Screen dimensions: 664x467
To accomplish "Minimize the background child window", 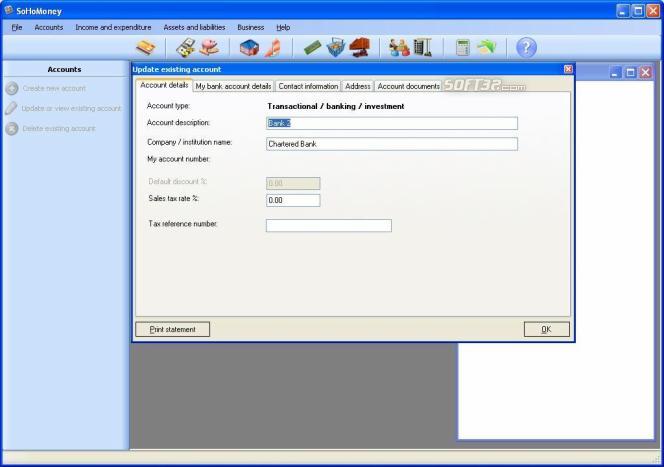I will [x=616, y=72].
